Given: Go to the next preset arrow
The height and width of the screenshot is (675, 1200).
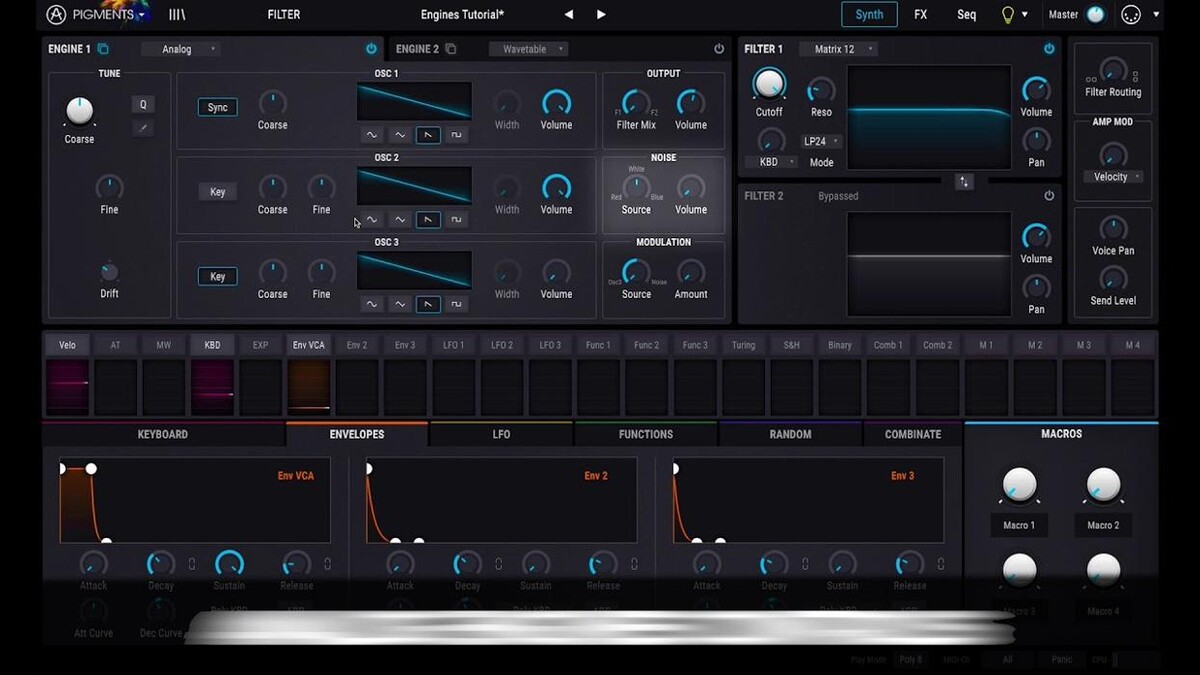Looking at the screenshot, I should 601,15.
